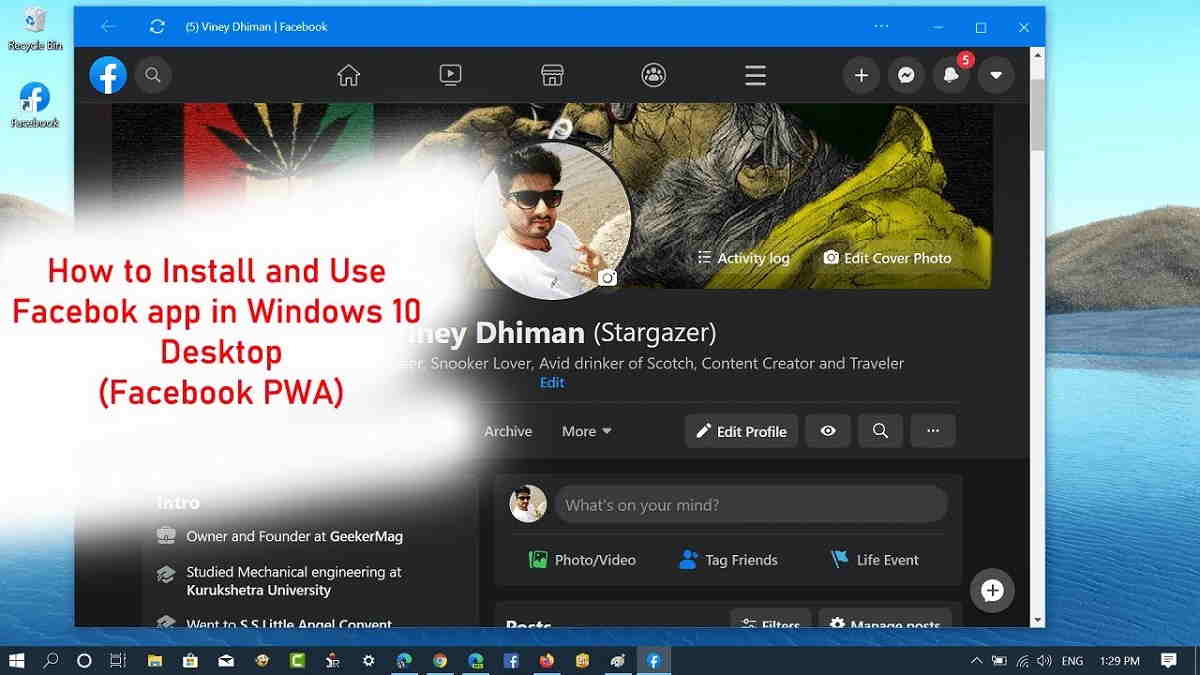The width and height of the screenshot is (1200, 675).
Task: Click the small avatar beside post composer
Action: (x=528, y=504)
